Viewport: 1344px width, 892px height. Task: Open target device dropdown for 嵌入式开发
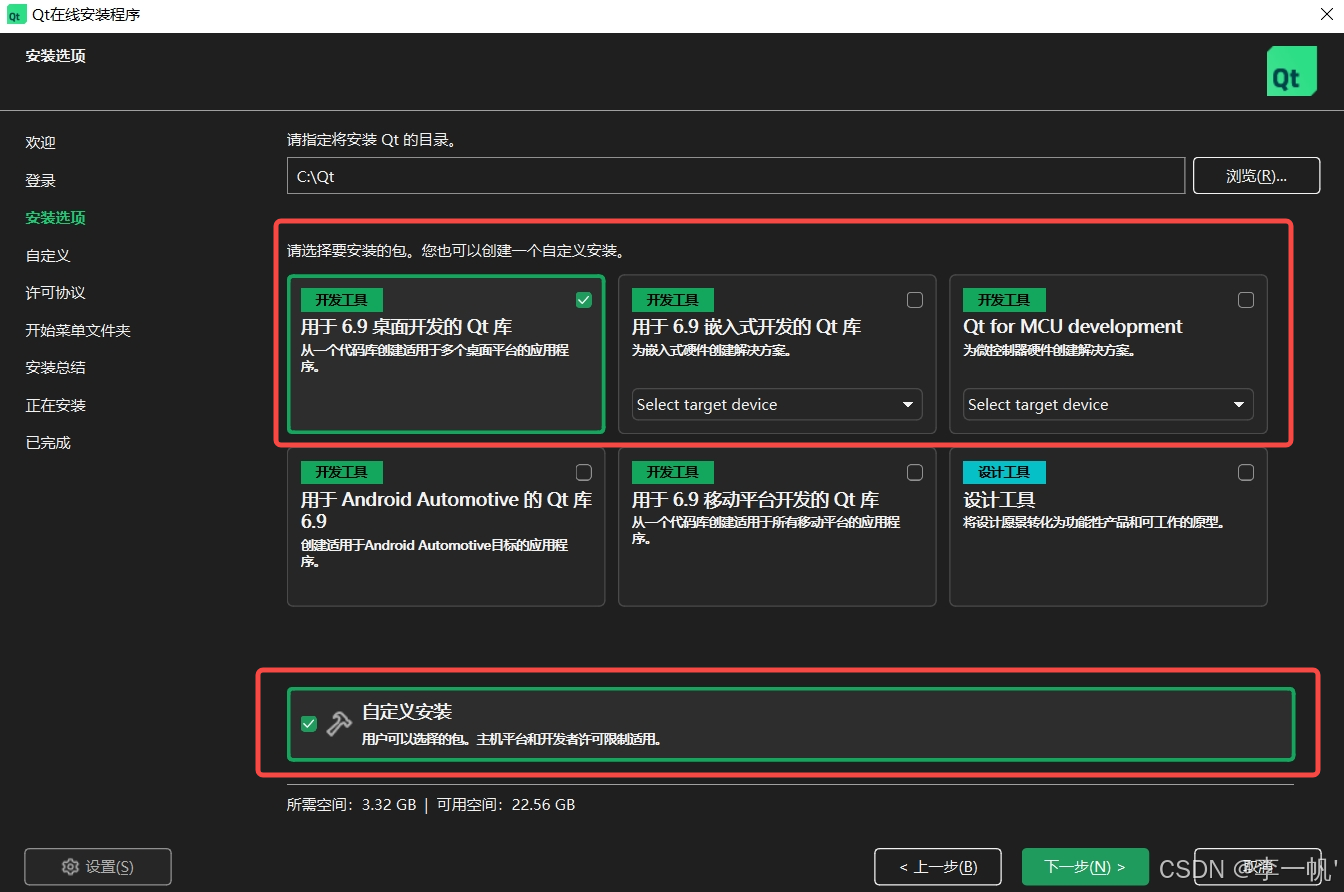pos(777,404)
